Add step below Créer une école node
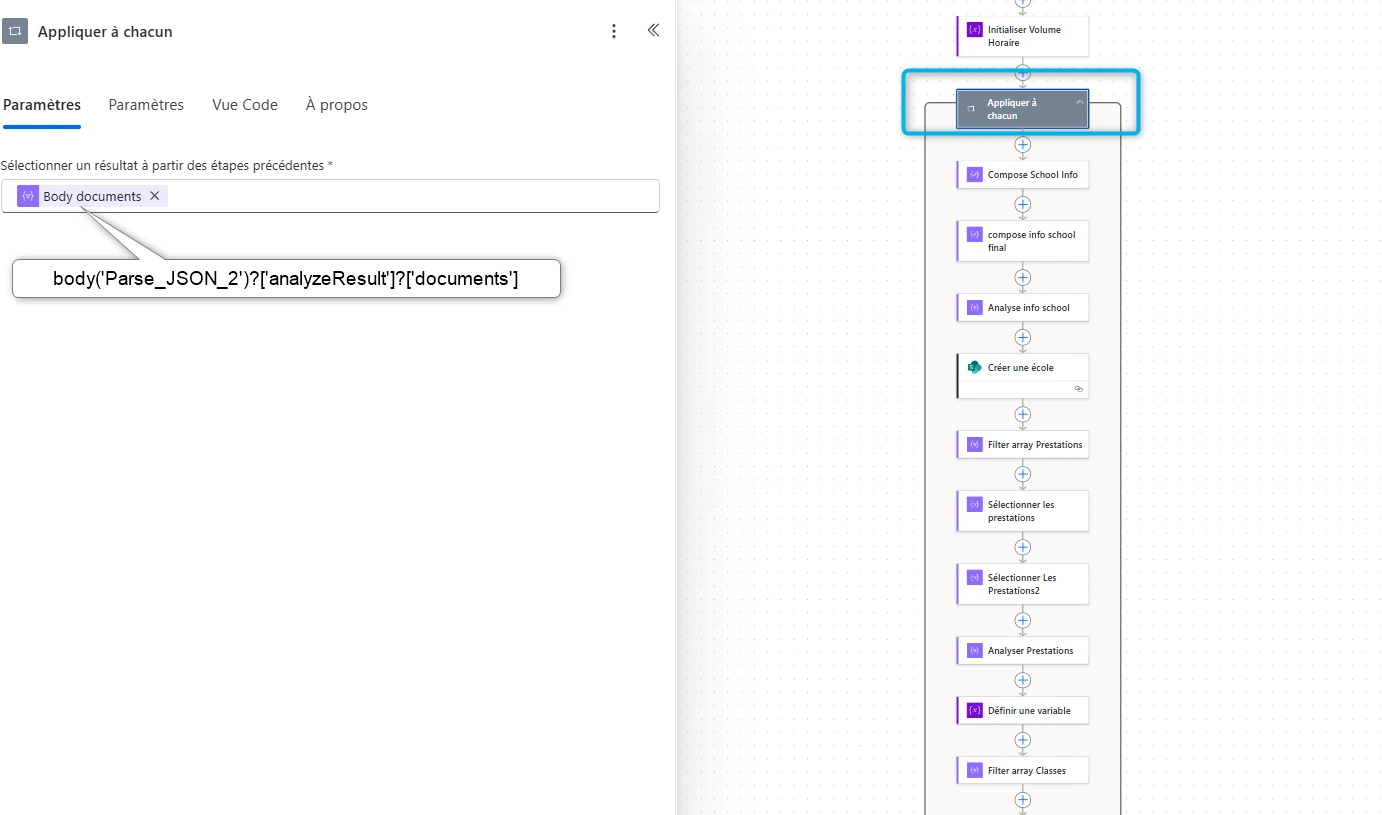This screenshot has width=1382, height=815. pos(1022,413)
